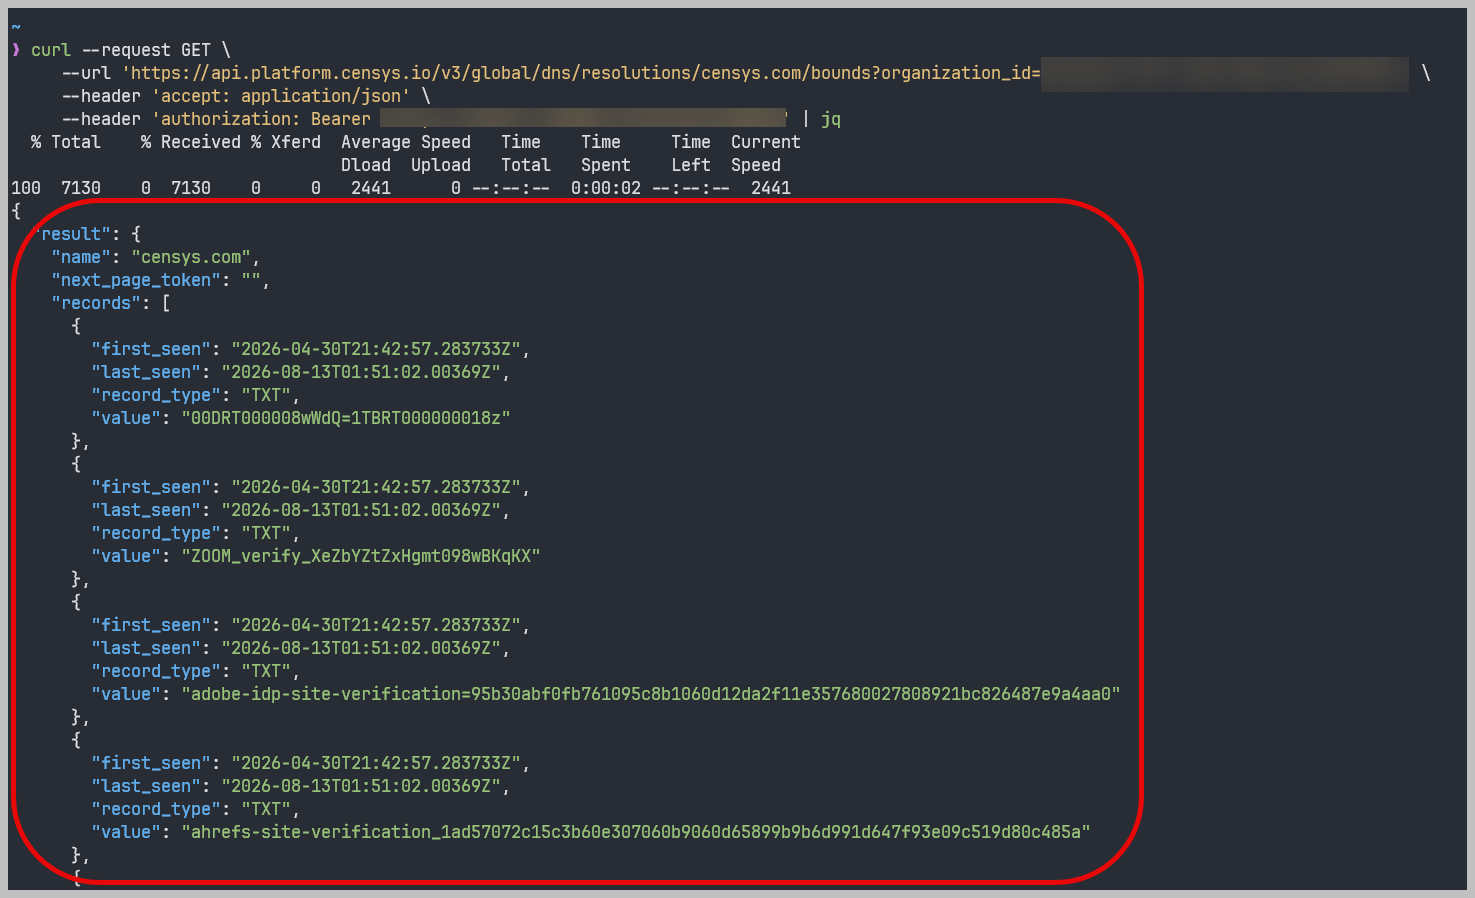Click the "next_page_token" key

pyautogui.click(x=136, y=280)
